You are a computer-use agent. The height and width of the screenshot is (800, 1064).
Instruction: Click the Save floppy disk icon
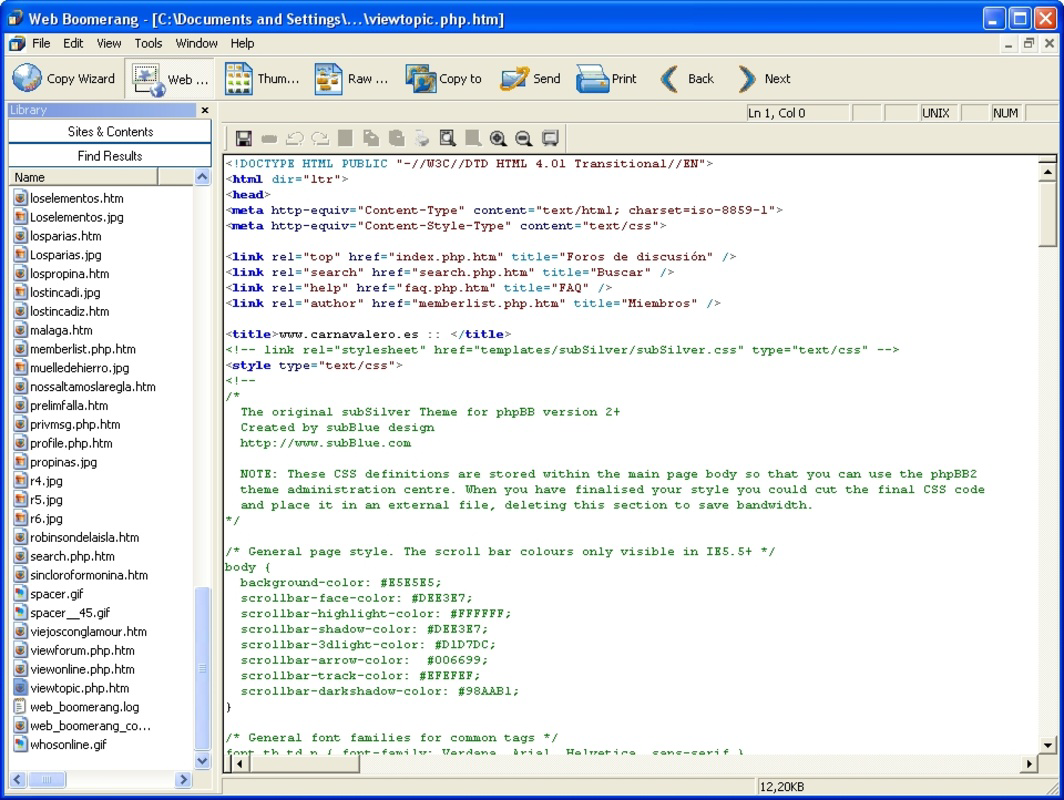(x=244, y=138)
